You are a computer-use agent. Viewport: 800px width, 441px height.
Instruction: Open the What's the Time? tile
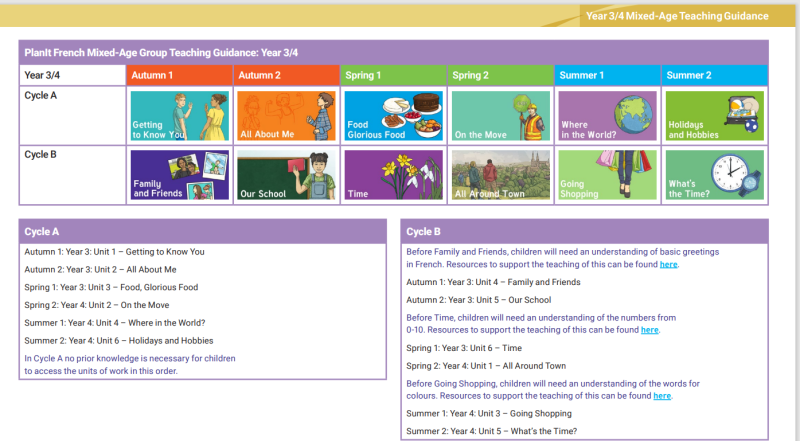[715, 175]
